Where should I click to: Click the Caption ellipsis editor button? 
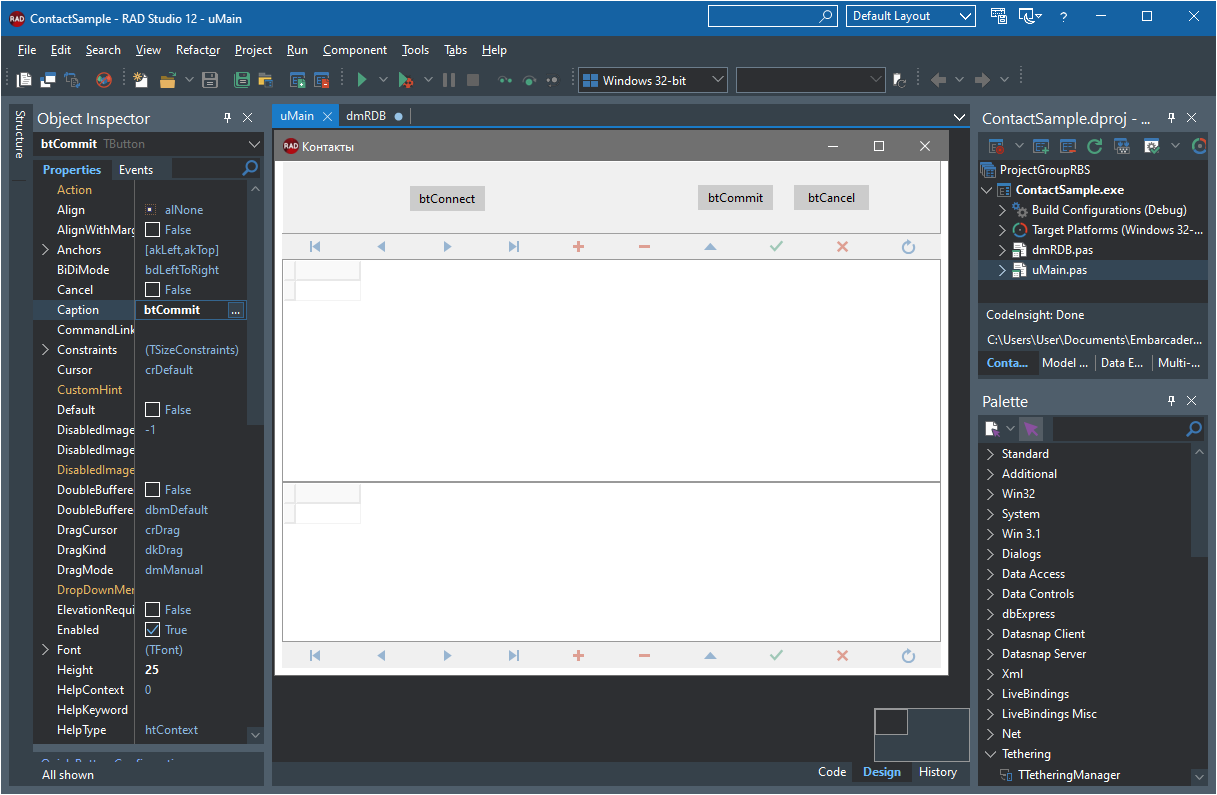[236, 311]
